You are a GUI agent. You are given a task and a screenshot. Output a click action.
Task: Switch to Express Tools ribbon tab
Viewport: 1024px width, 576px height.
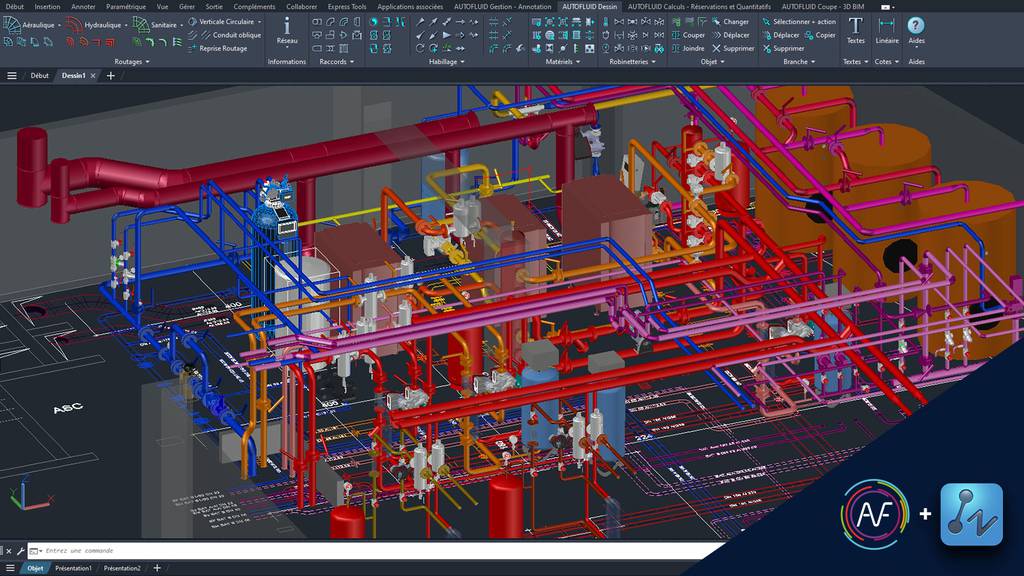click(347, 7)
